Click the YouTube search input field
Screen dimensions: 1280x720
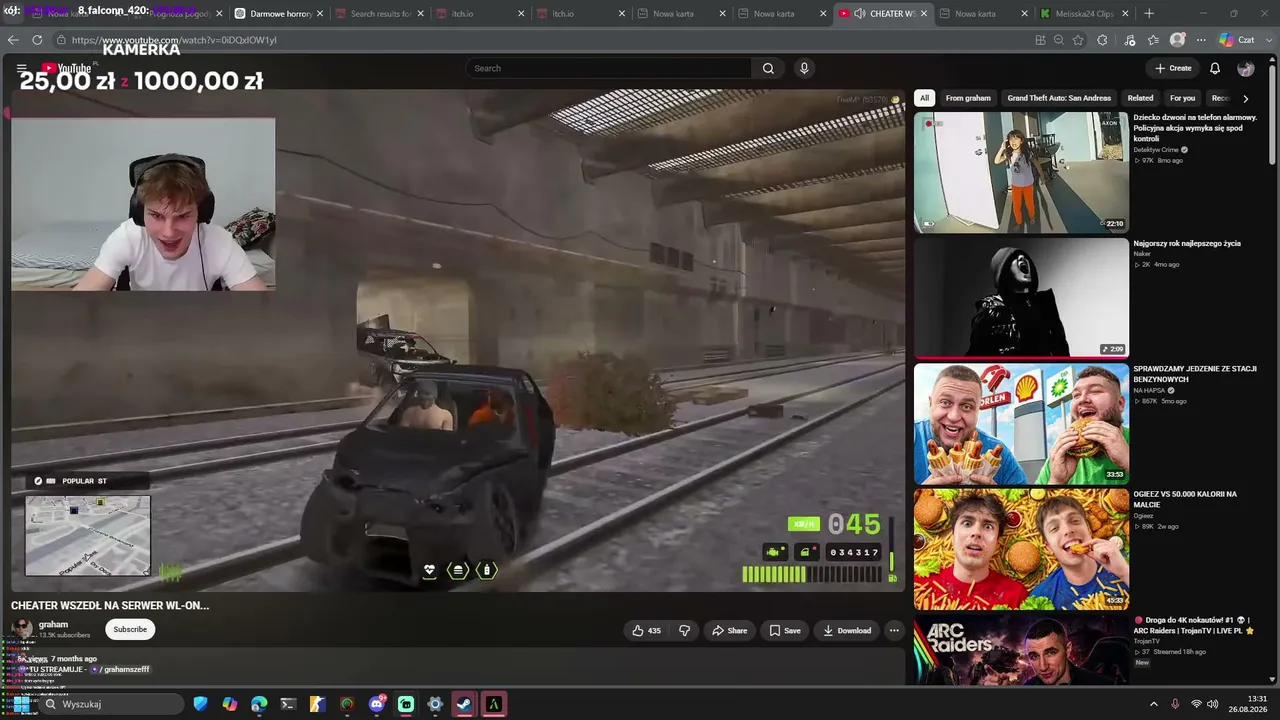pyautogui.click(x=608, y=68)
